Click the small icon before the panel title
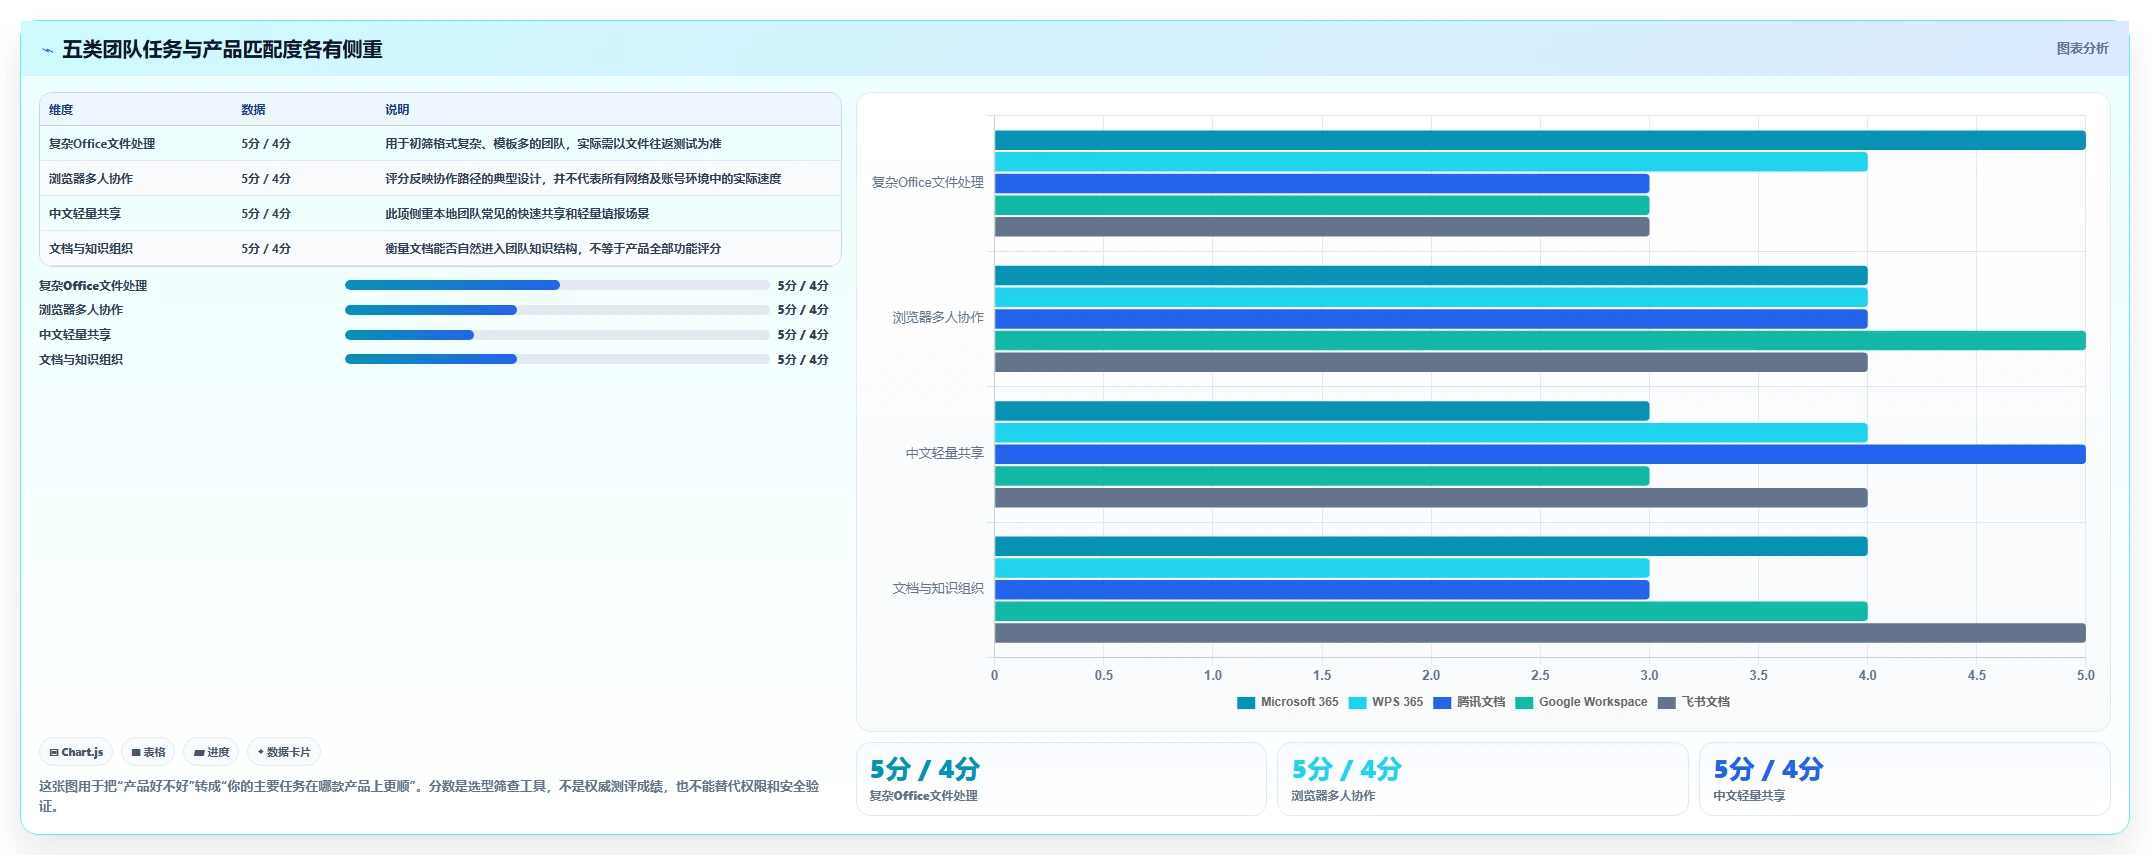 [47, 50]
